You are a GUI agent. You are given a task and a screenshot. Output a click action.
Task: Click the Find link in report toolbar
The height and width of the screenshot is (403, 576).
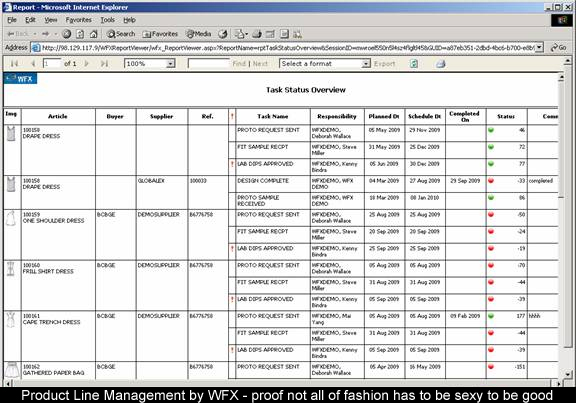click(x=239, y=64)
